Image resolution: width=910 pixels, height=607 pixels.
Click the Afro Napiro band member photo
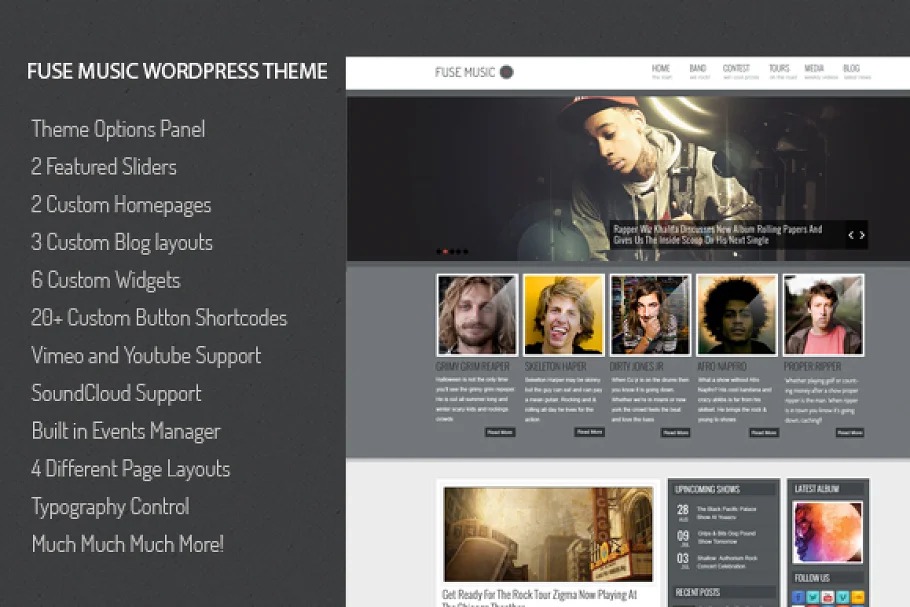pos(737,314)
